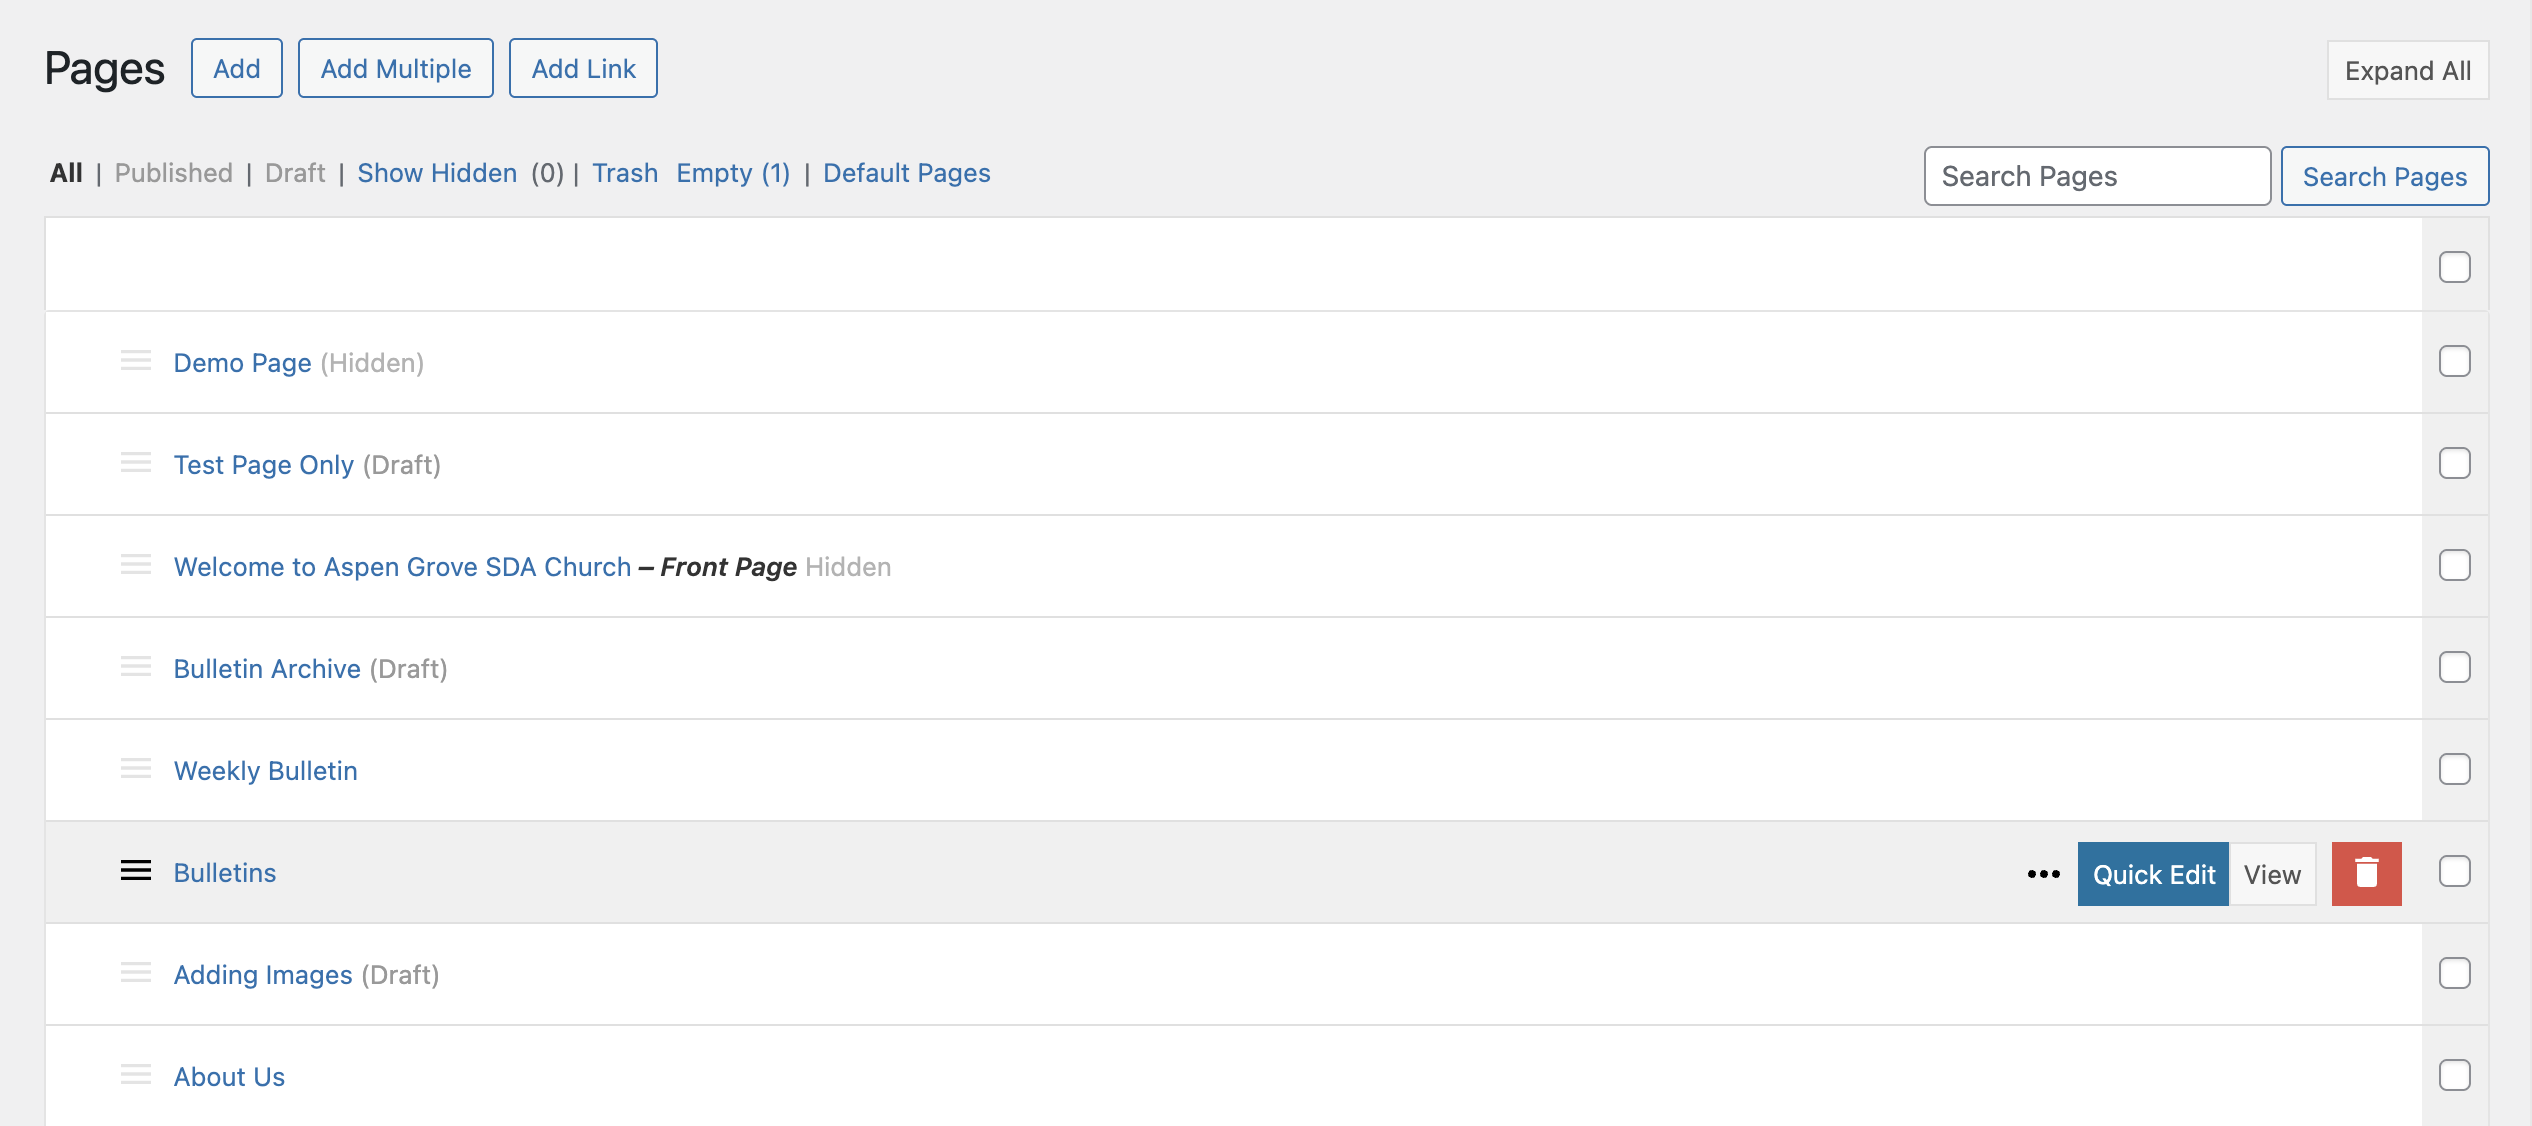This screenshot has height=1126, width=2532.
Task: Open Welcome to Aspen Grove SDA Church page
Action: tap(402, 566)
